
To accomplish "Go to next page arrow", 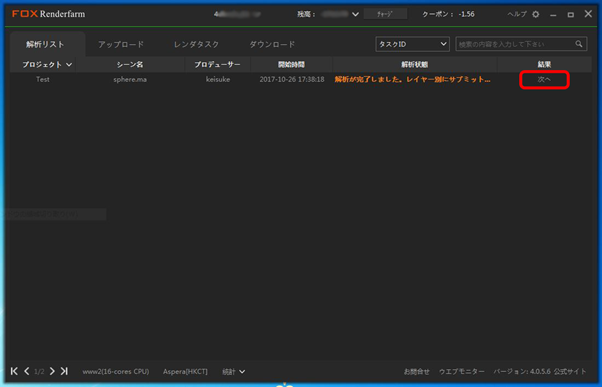I will 52,371.
